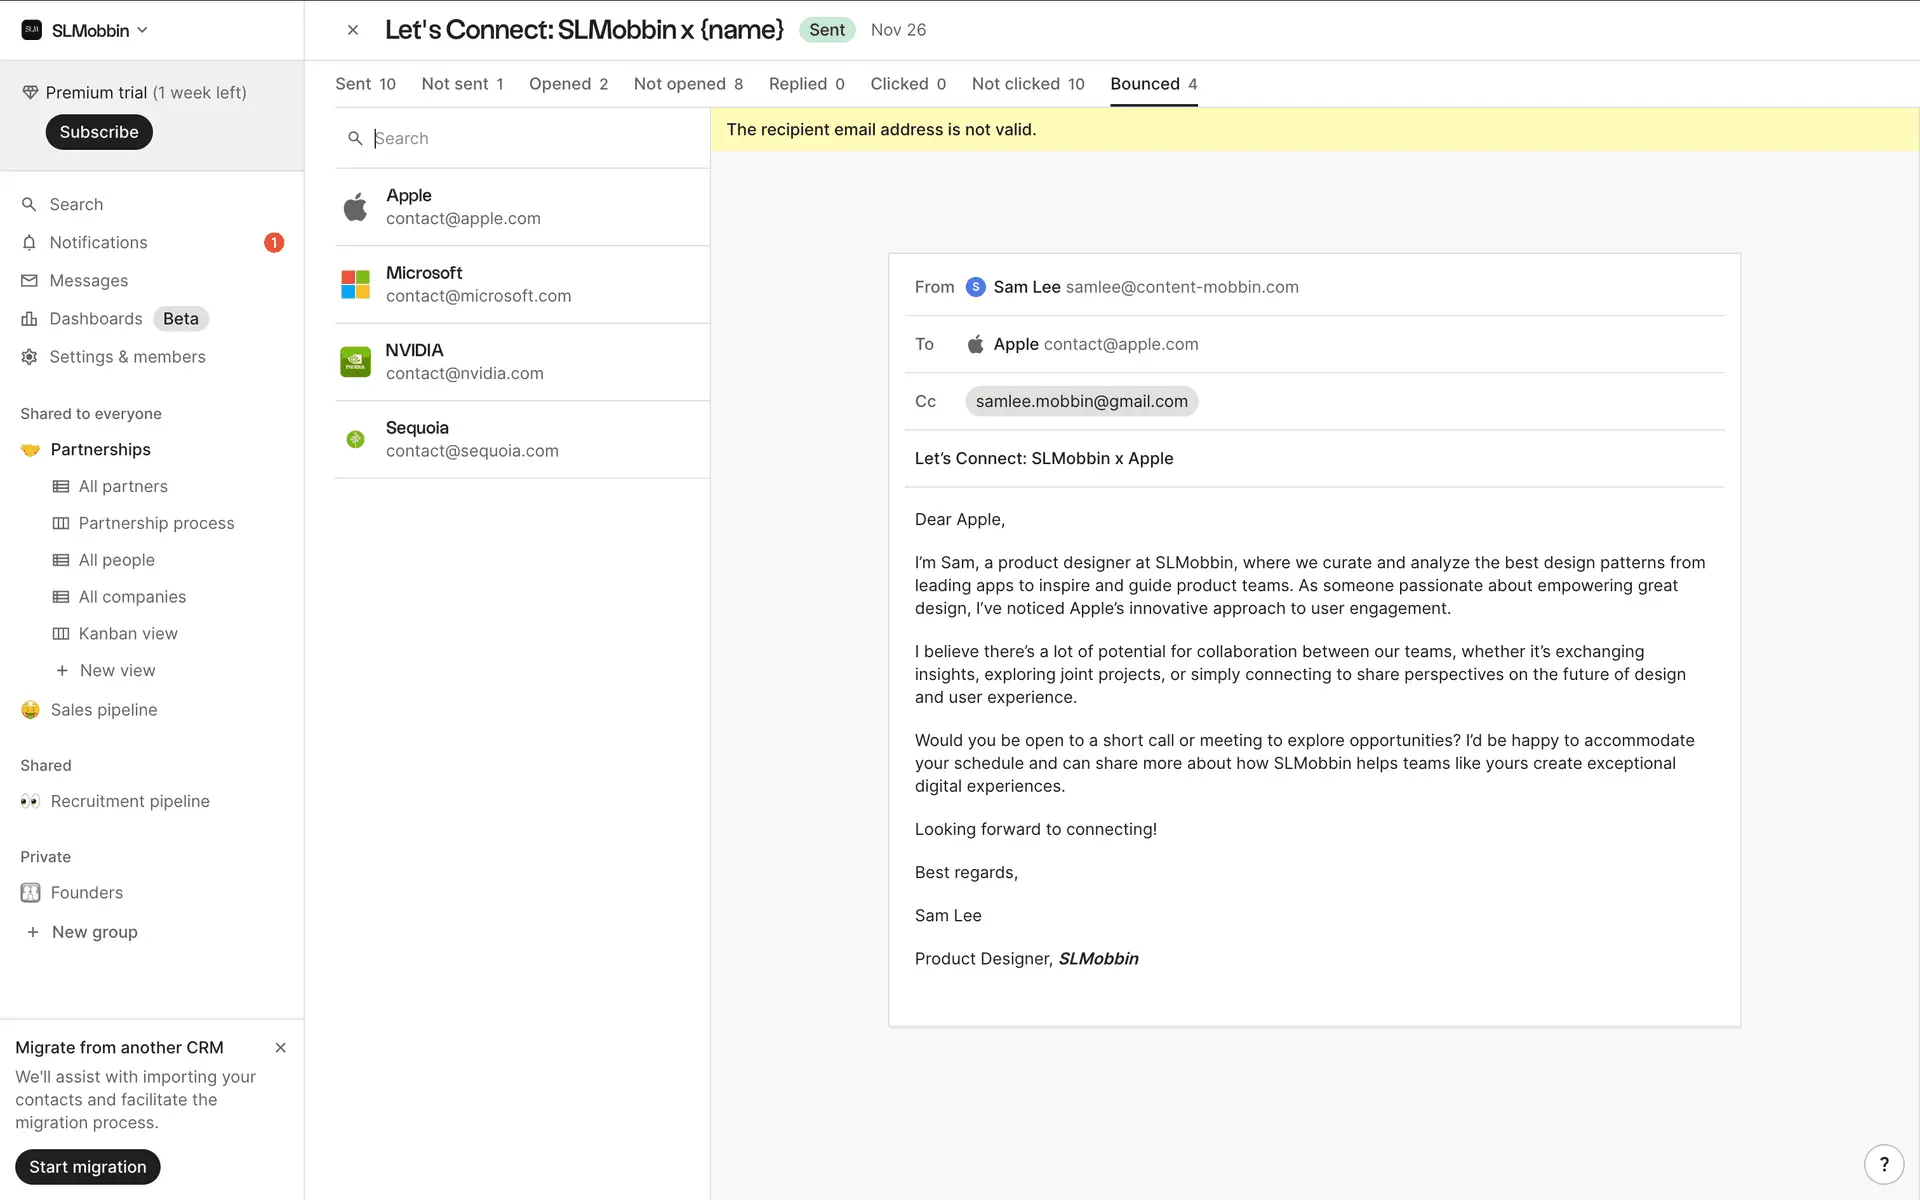1920x1200 pixels.
Task: Click the sidebar Search magnifier icon
Action: pyautogui.click(x=29, y=205)
